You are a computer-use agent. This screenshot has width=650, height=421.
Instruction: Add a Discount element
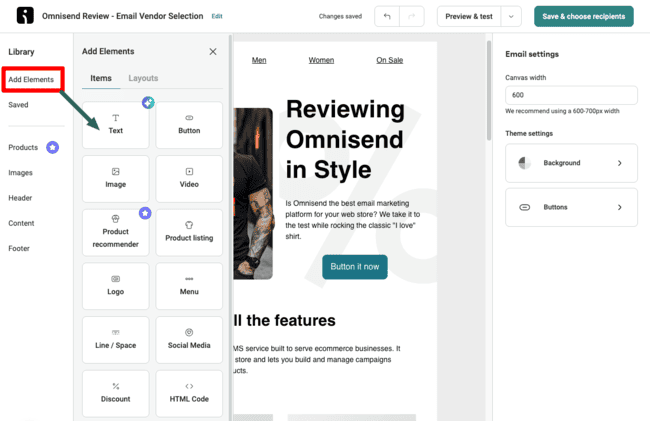(115, 394)
